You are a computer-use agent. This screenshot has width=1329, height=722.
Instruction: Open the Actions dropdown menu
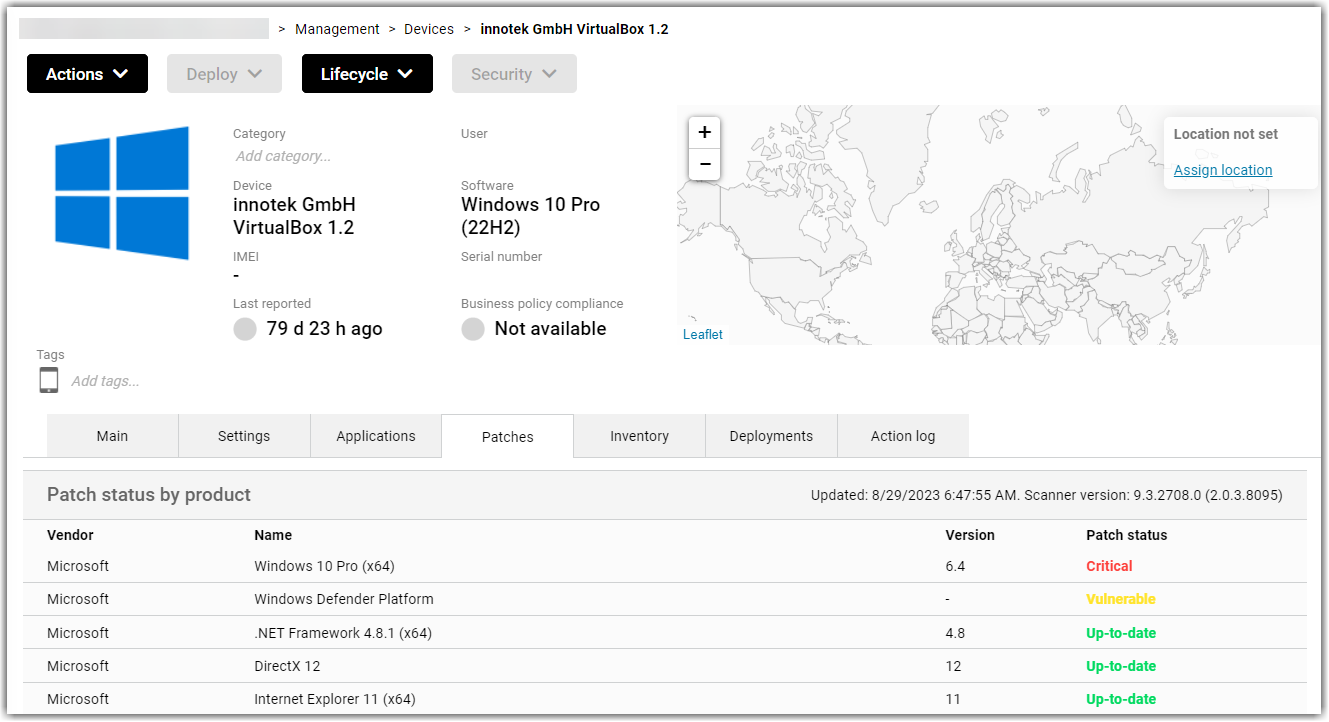point(87,74)
